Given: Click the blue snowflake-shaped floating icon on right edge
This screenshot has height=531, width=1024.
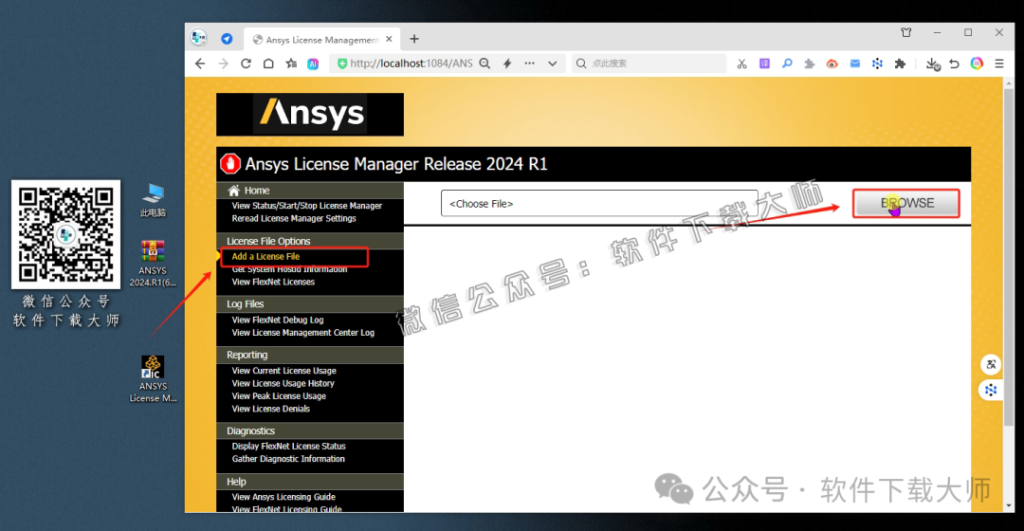Looking at the screenshot, I should pyautogui.click(x=991, y=390).
